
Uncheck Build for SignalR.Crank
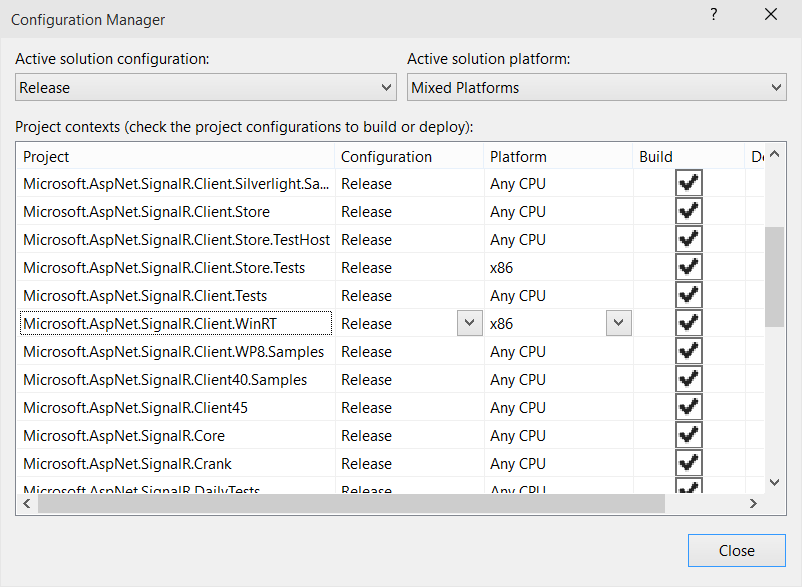pos(688,463)
